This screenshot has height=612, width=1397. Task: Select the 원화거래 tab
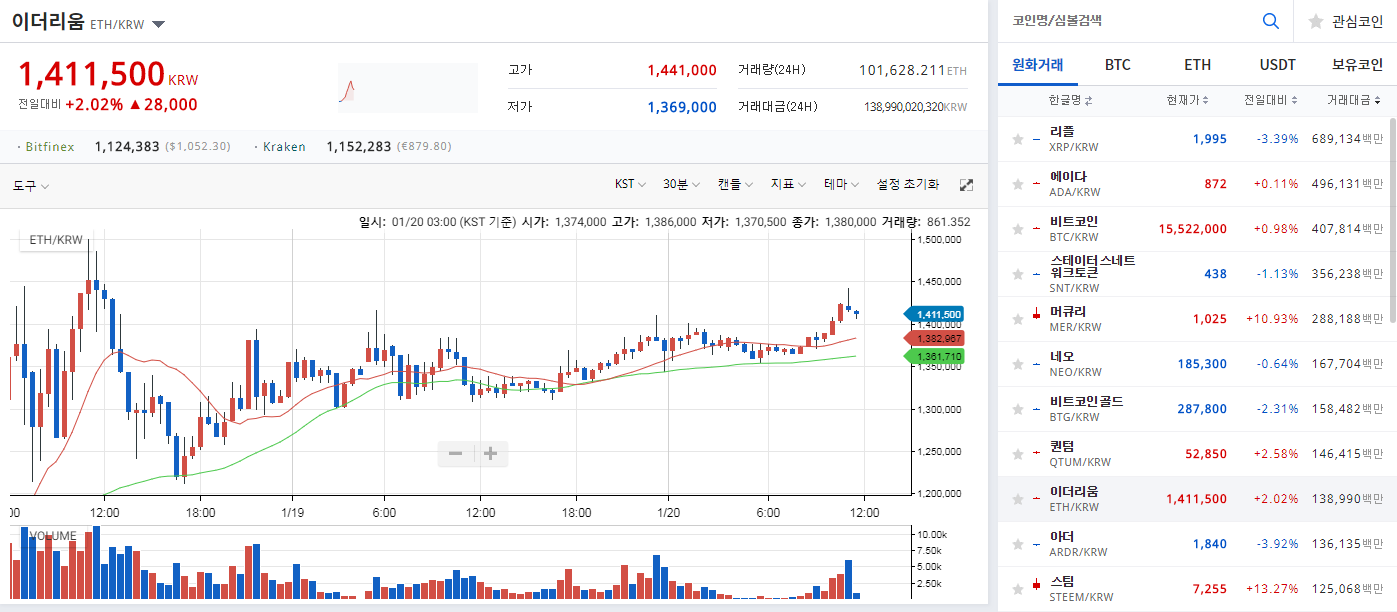click(1037, 64)
